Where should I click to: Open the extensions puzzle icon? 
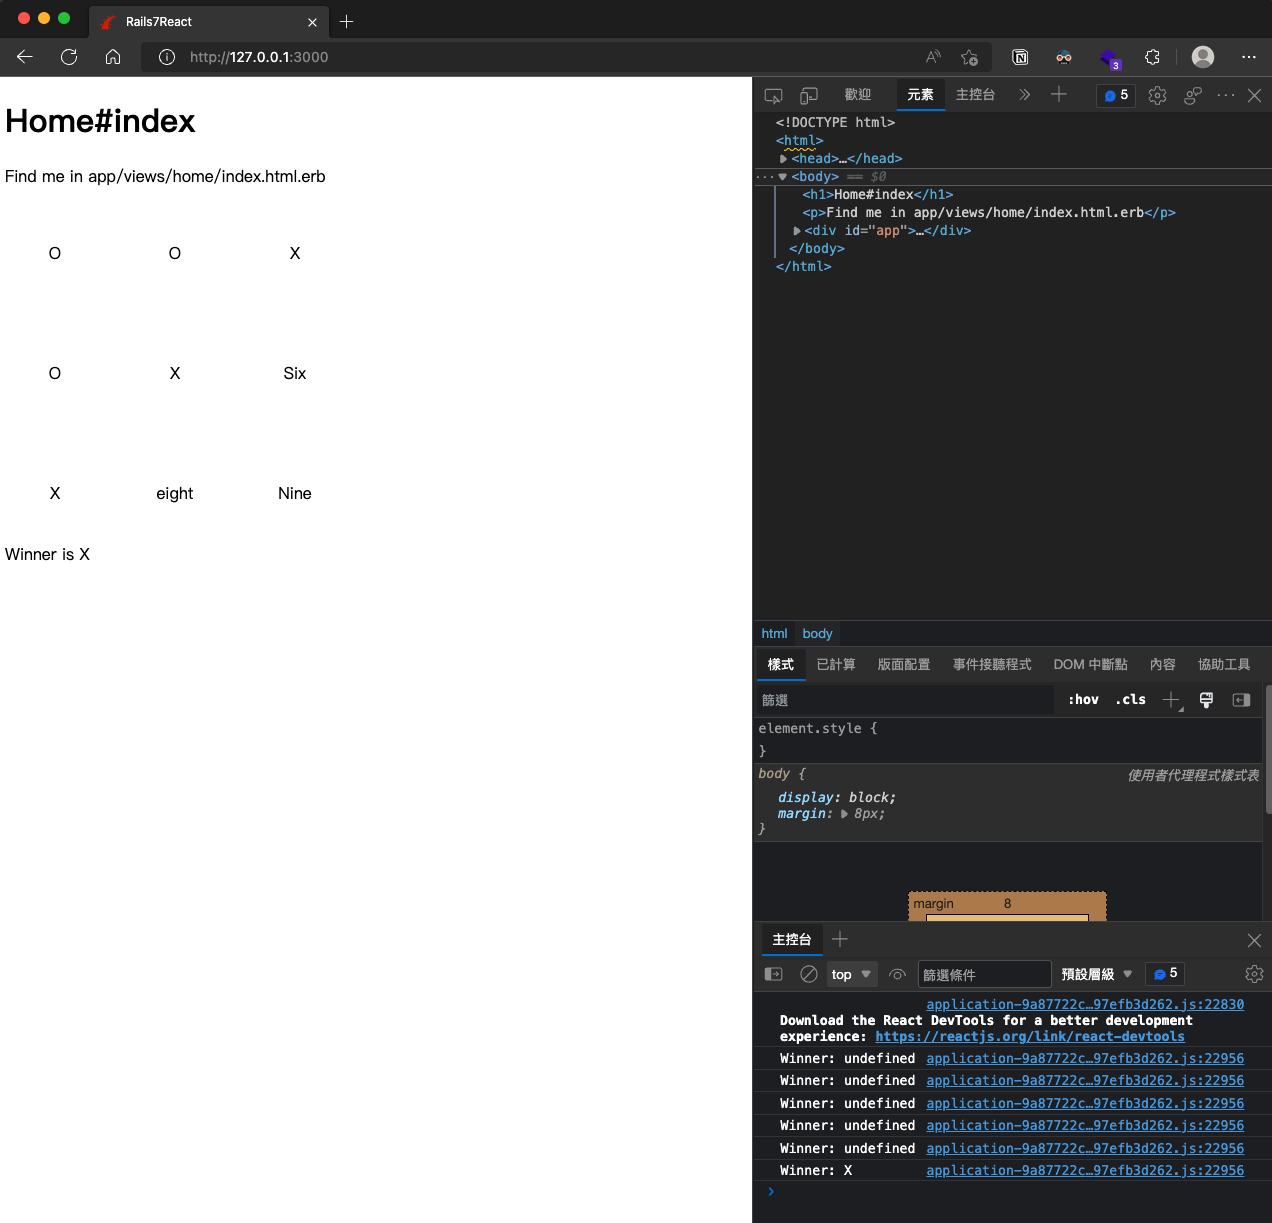[1152, 57]
